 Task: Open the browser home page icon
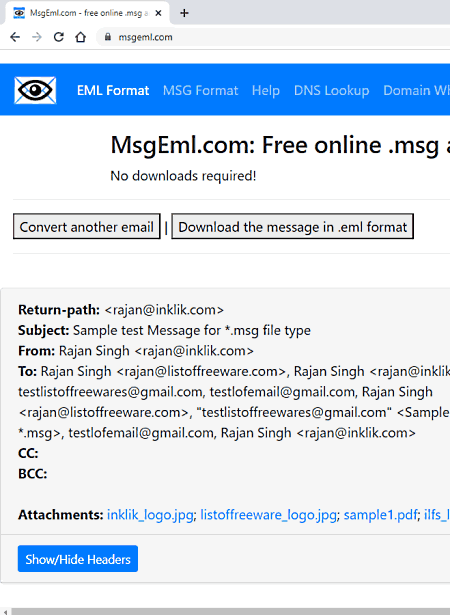point(80,37)
